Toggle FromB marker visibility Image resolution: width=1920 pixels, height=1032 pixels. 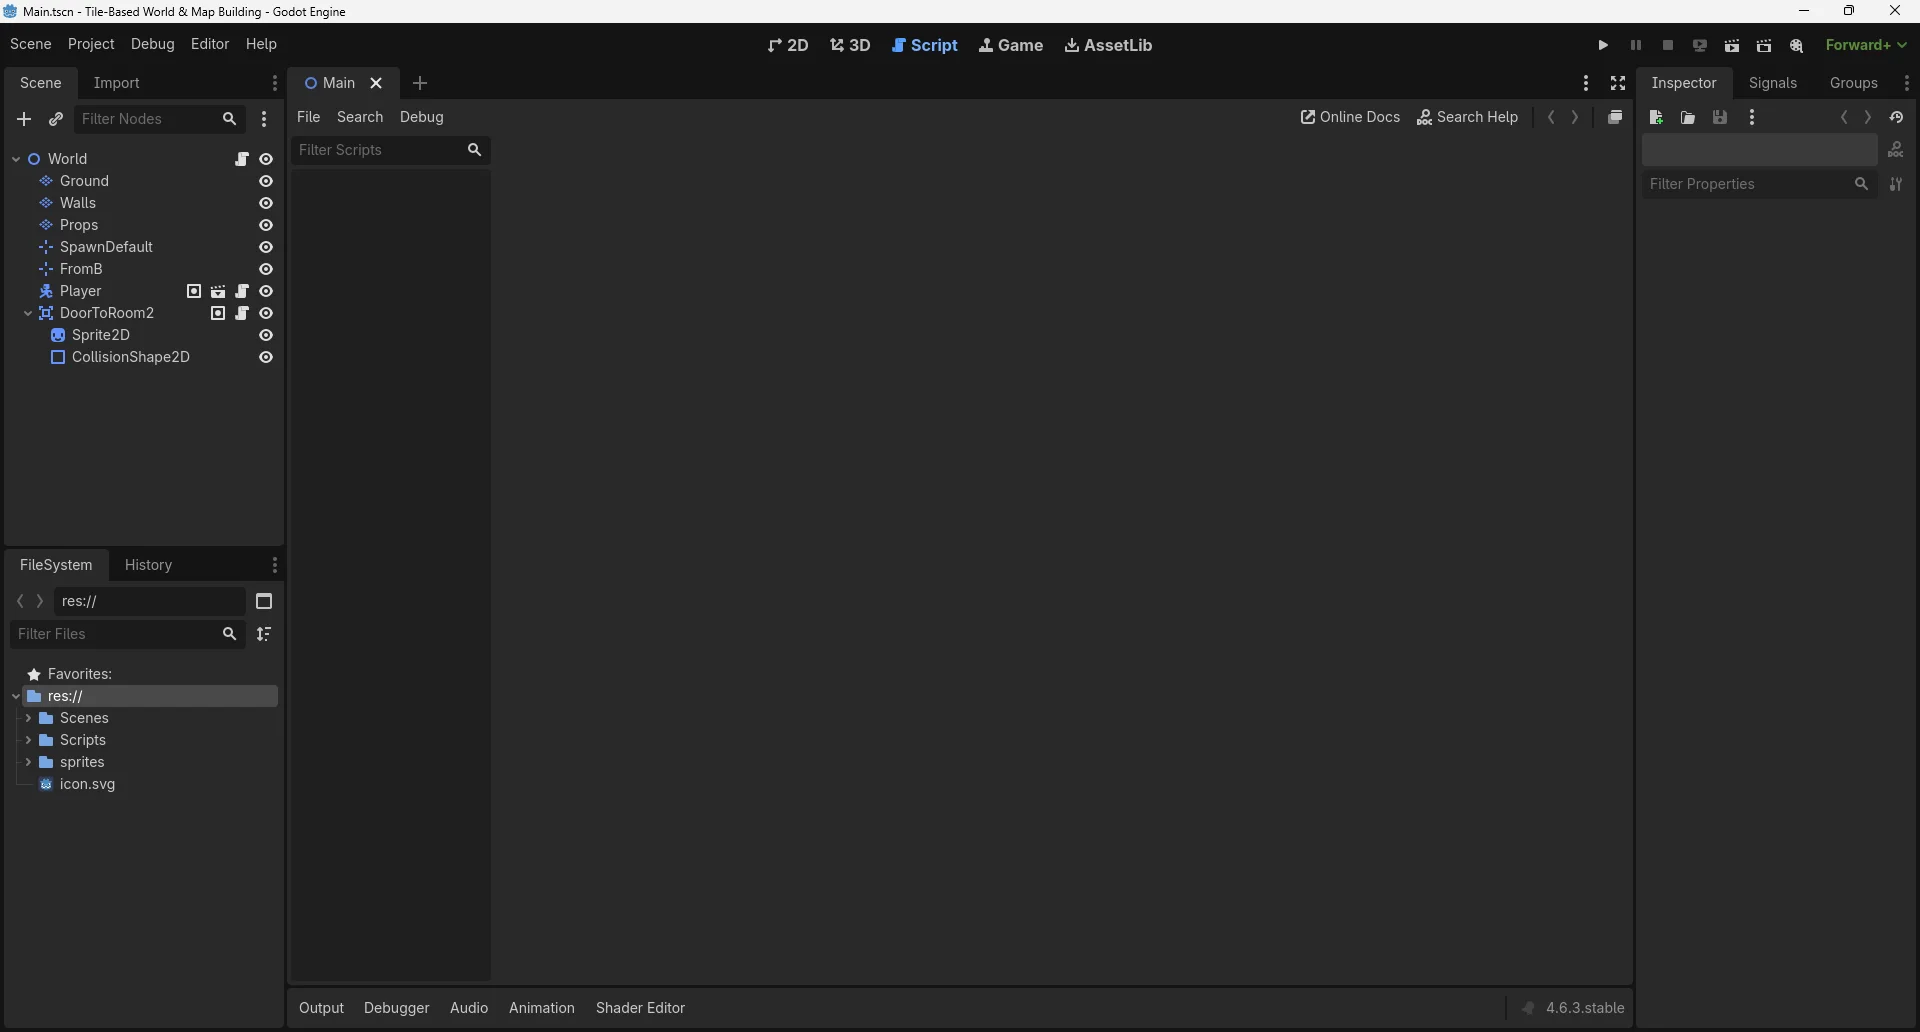[x=266, y=269]
